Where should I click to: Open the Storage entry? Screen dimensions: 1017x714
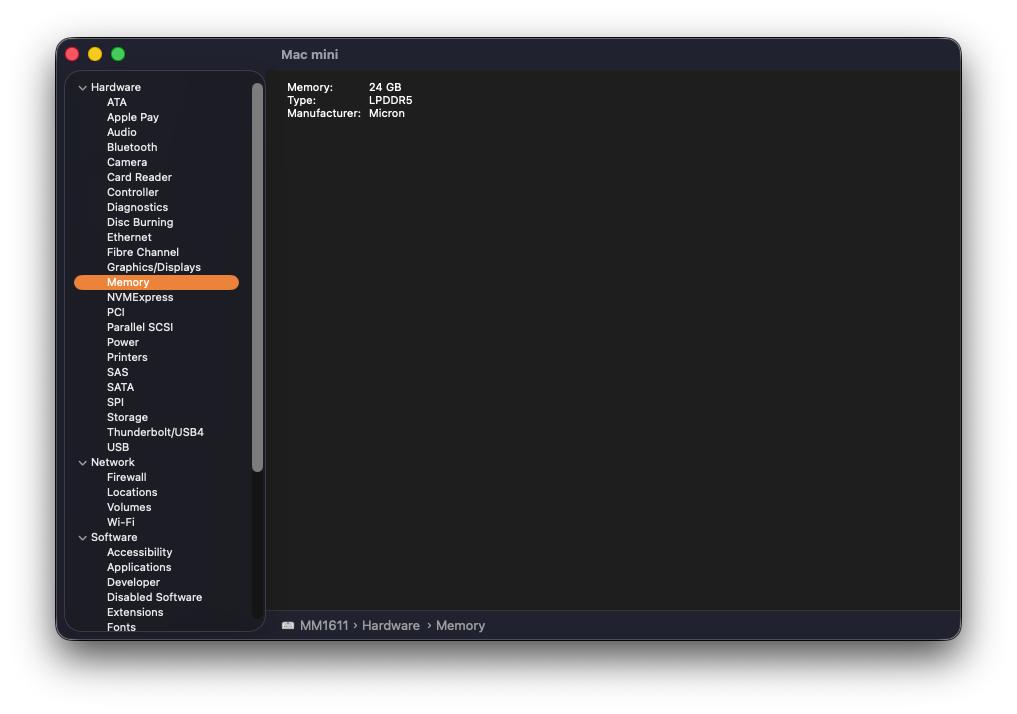[x=127, y=417]
